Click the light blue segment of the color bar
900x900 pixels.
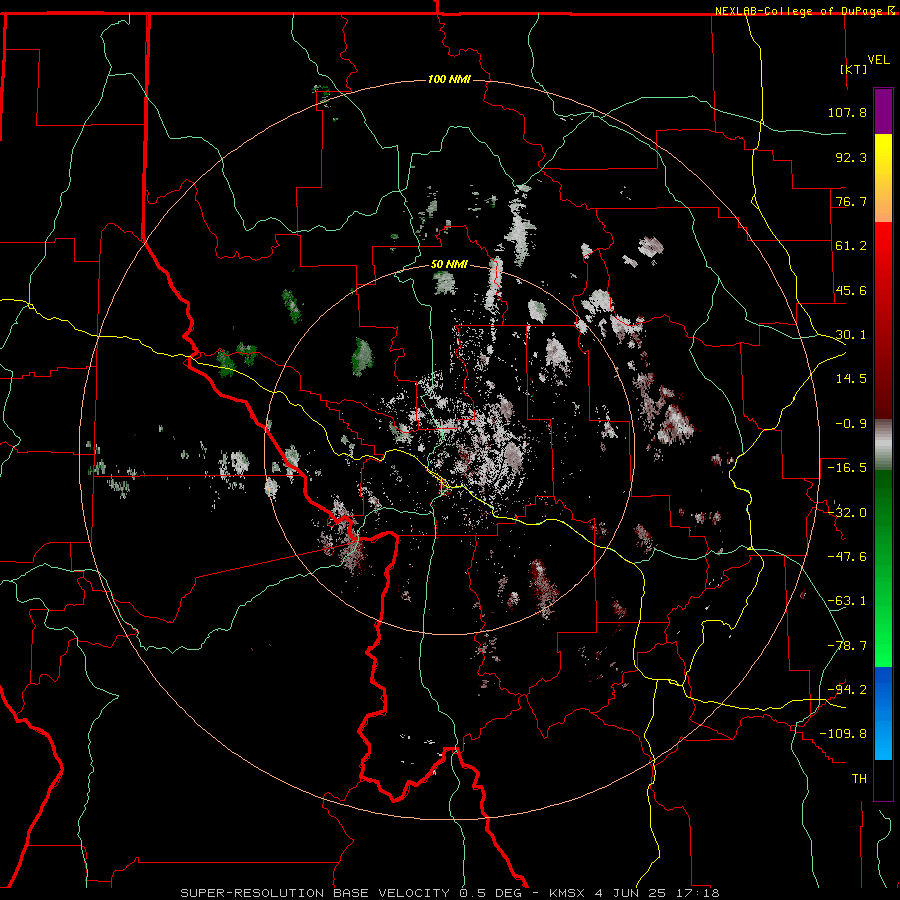pos(883,713)
